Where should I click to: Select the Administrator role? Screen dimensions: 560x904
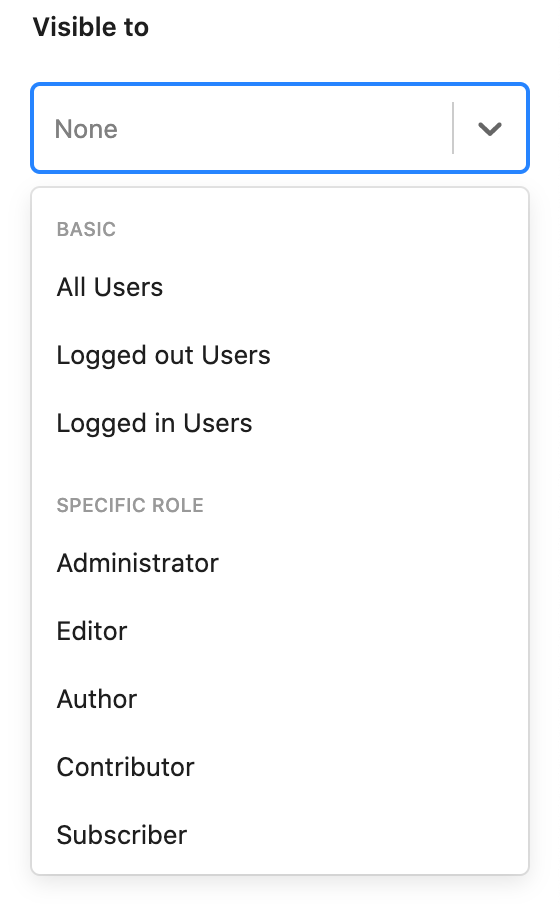pos(280,563)
